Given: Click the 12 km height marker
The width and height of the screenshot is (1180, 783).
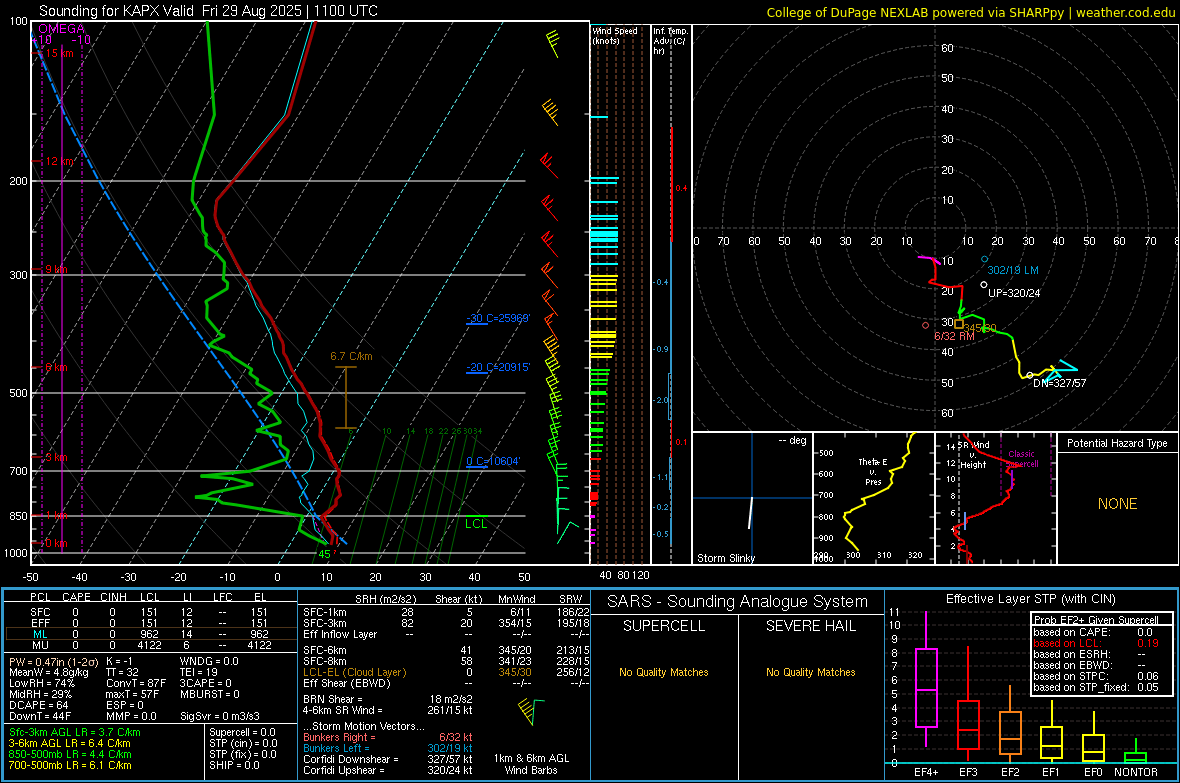Looking at the screenshot, I should [60, 161].
